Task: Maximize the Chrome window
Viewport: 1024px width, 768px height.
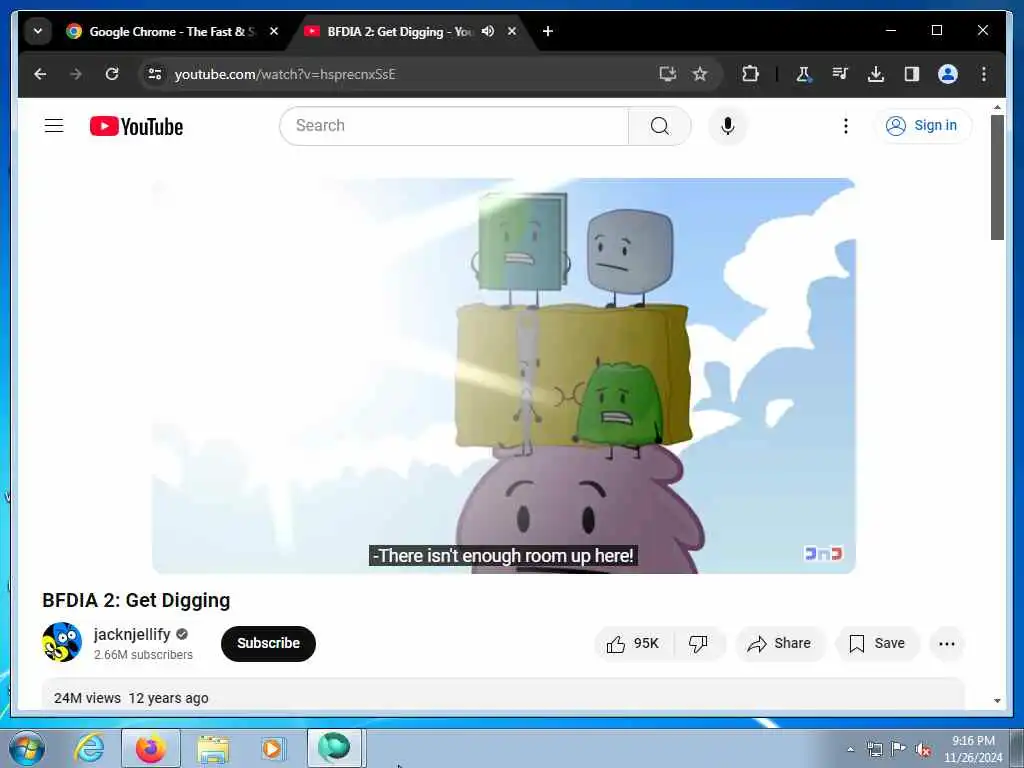Action: [936, 30]
